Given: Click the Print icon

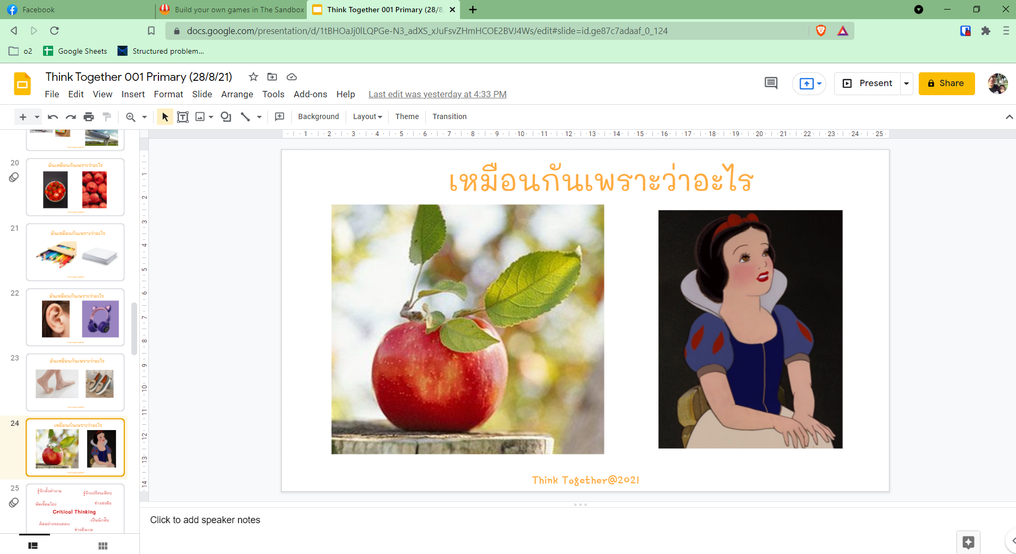Looking at the screenshot, I should pyautogui.click(x=89, y=117).
